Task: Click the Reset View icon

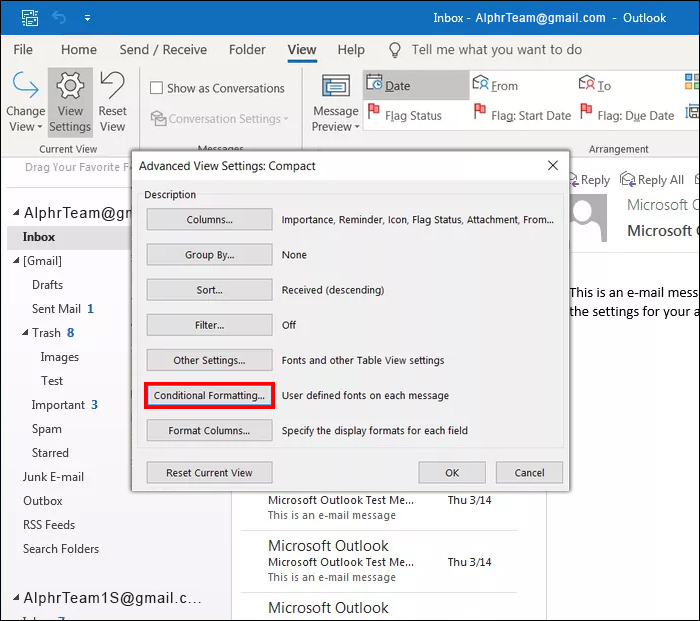Action: pos(112,85)
